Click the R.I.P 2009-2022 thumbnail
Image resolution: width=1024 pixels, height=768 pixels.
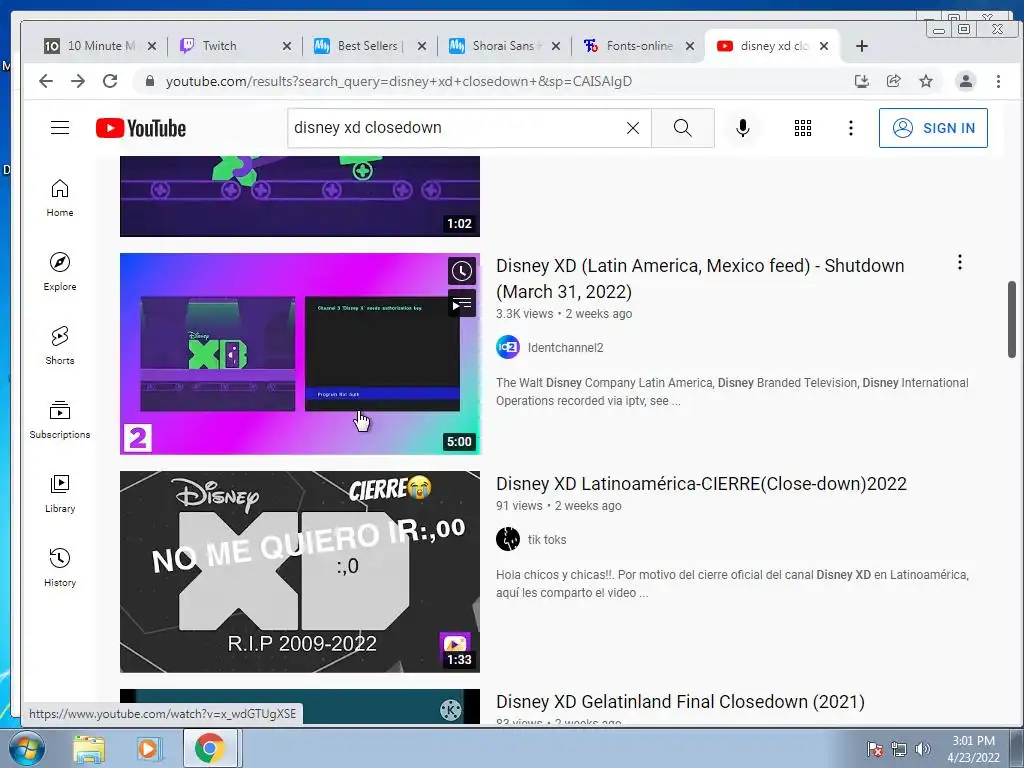(300, 571)
